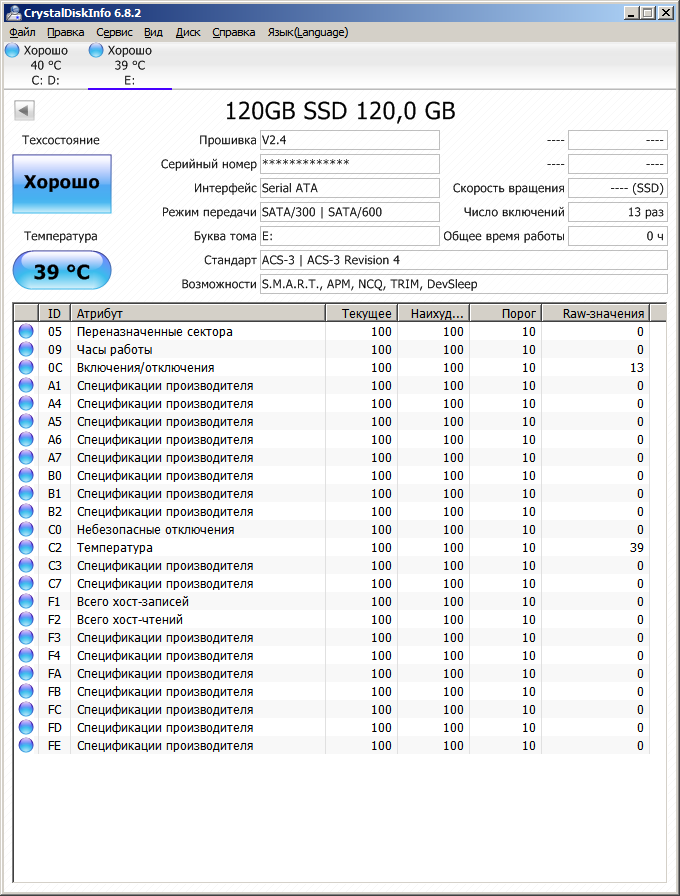Click the Стандарт ACS-3 field
The image size is (680, 896).
(x=463, y=260)
